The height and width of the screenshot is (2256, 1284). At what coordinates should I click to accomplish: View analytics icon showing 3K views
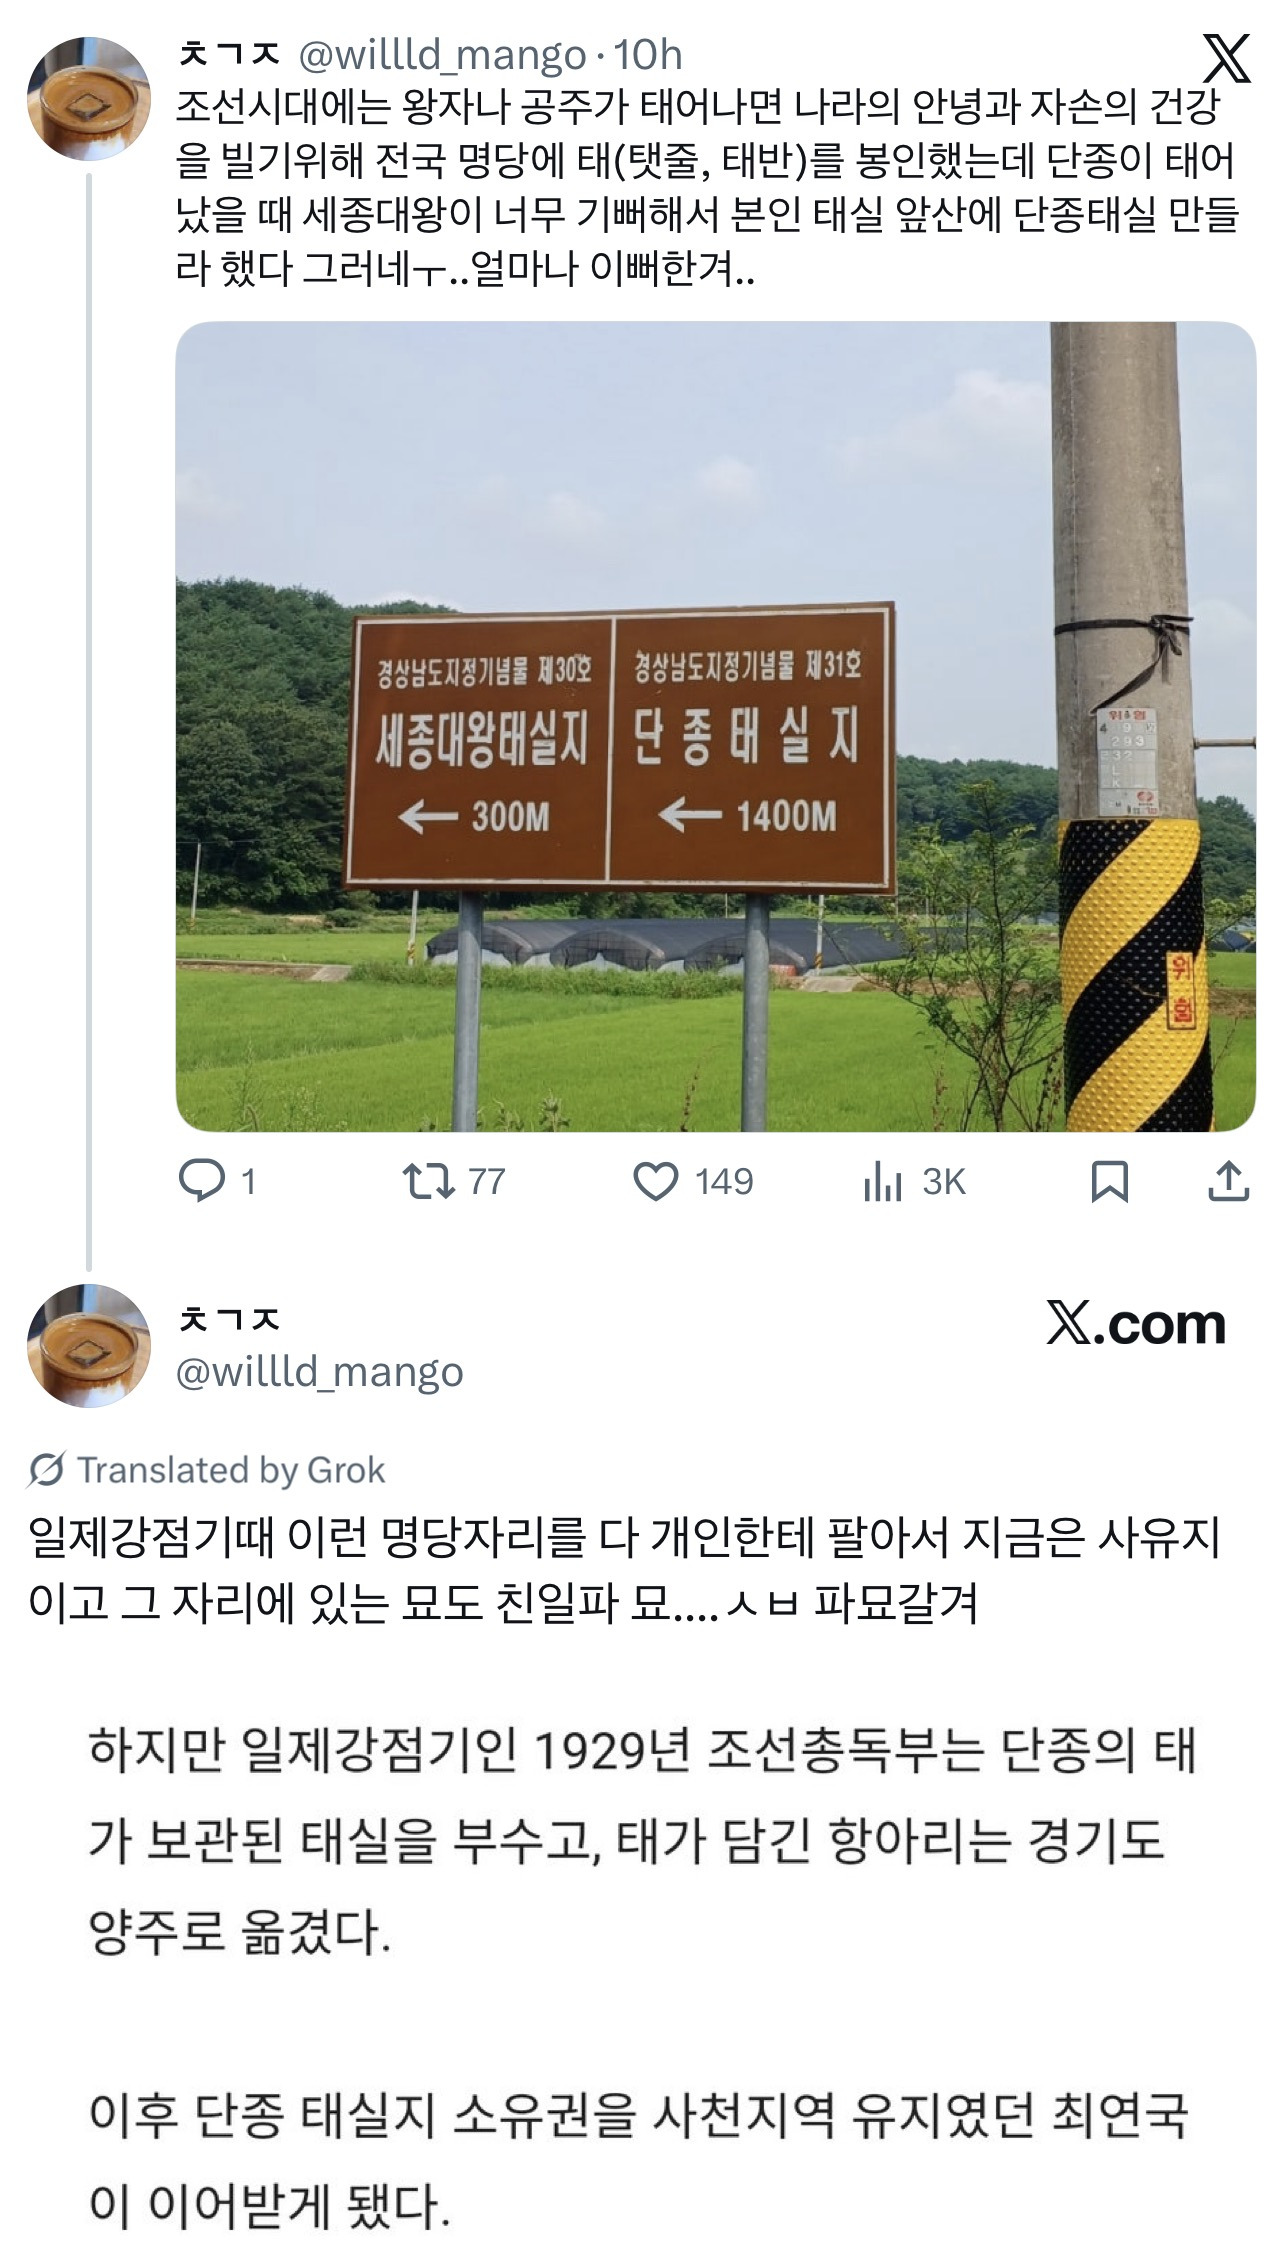(x=882, y=1182)
